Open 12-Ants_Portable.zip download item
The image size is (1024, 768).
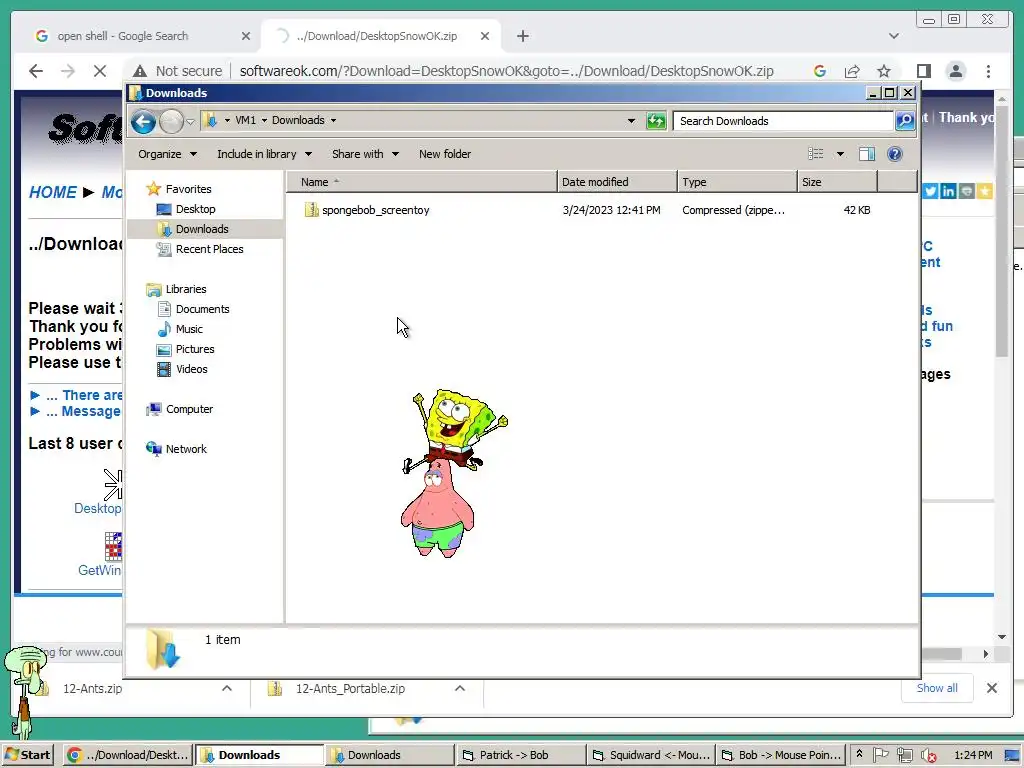350,688
